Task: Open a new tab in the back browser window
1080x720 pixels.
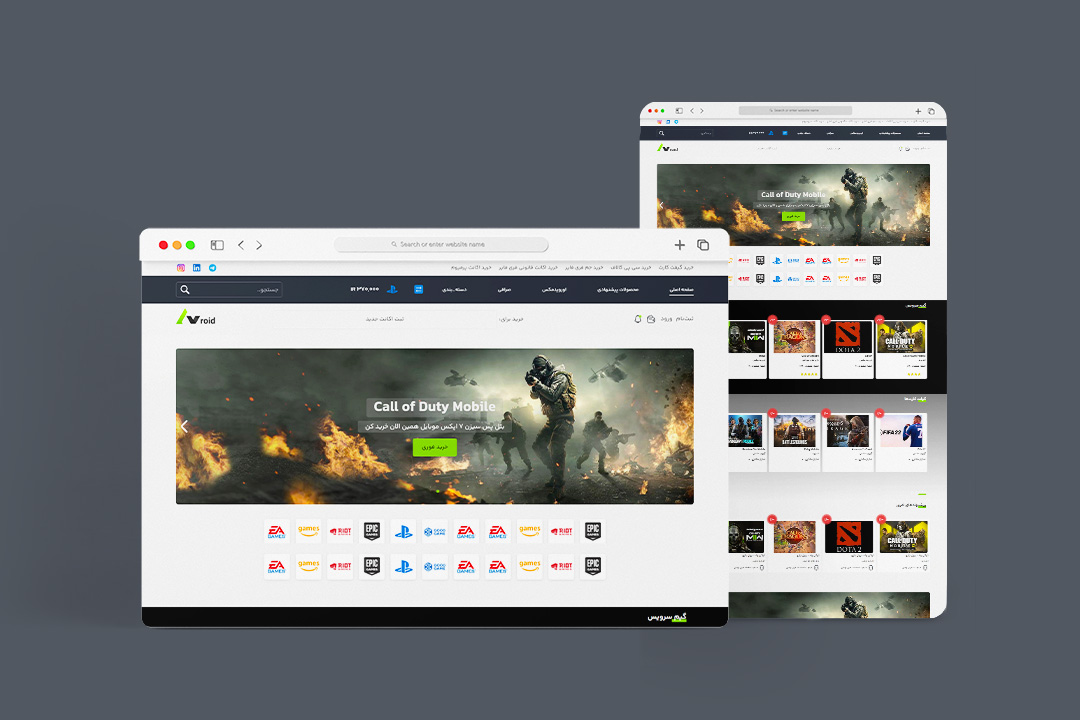Action: [918, 111]
